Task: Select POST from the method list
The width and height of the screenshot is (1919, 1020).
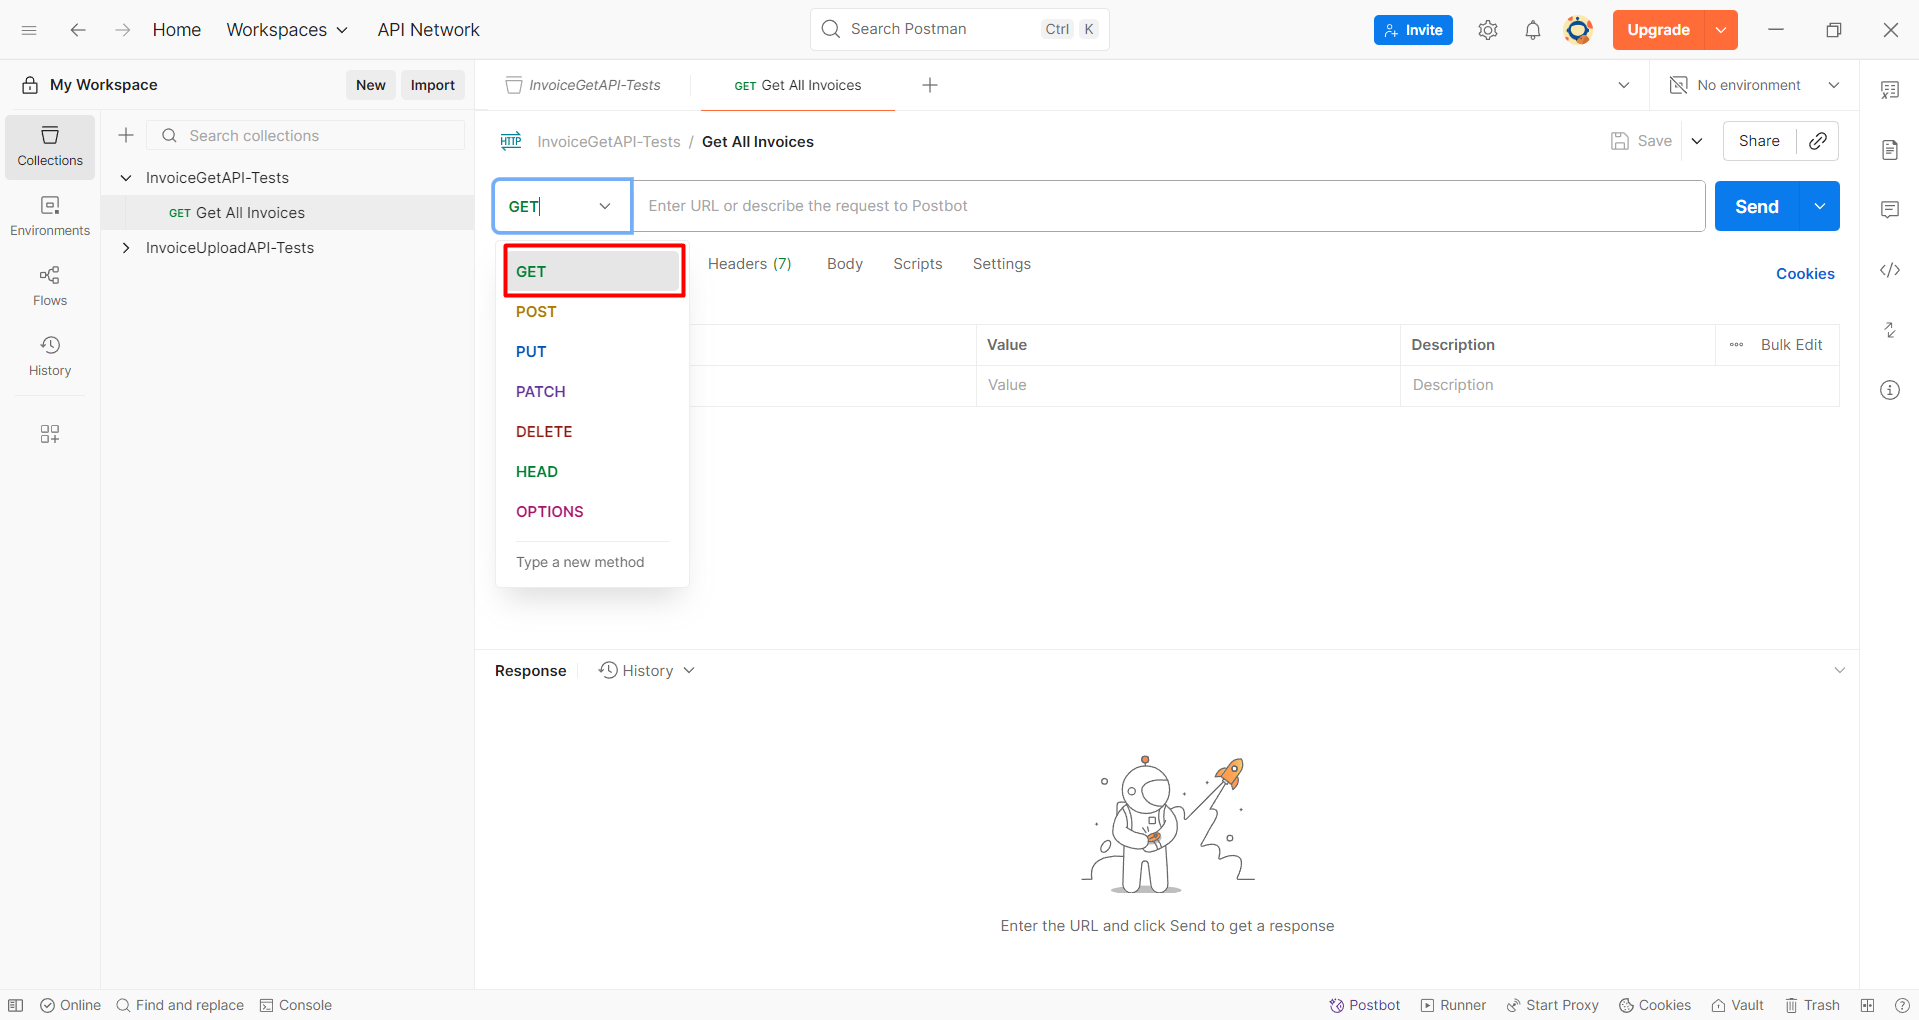Action: pyautogui.click(x=536, y=311)
